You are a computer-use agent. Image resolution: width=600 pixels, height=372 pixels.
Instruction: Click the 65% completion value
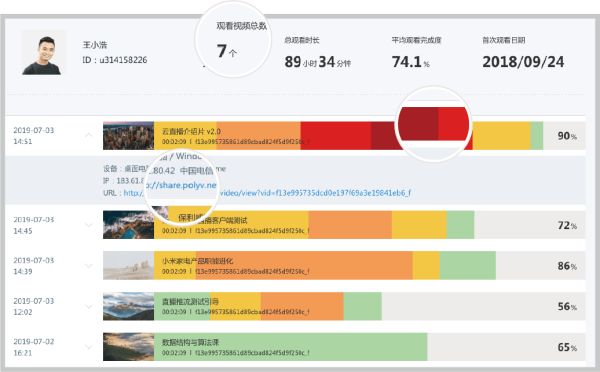567,347
